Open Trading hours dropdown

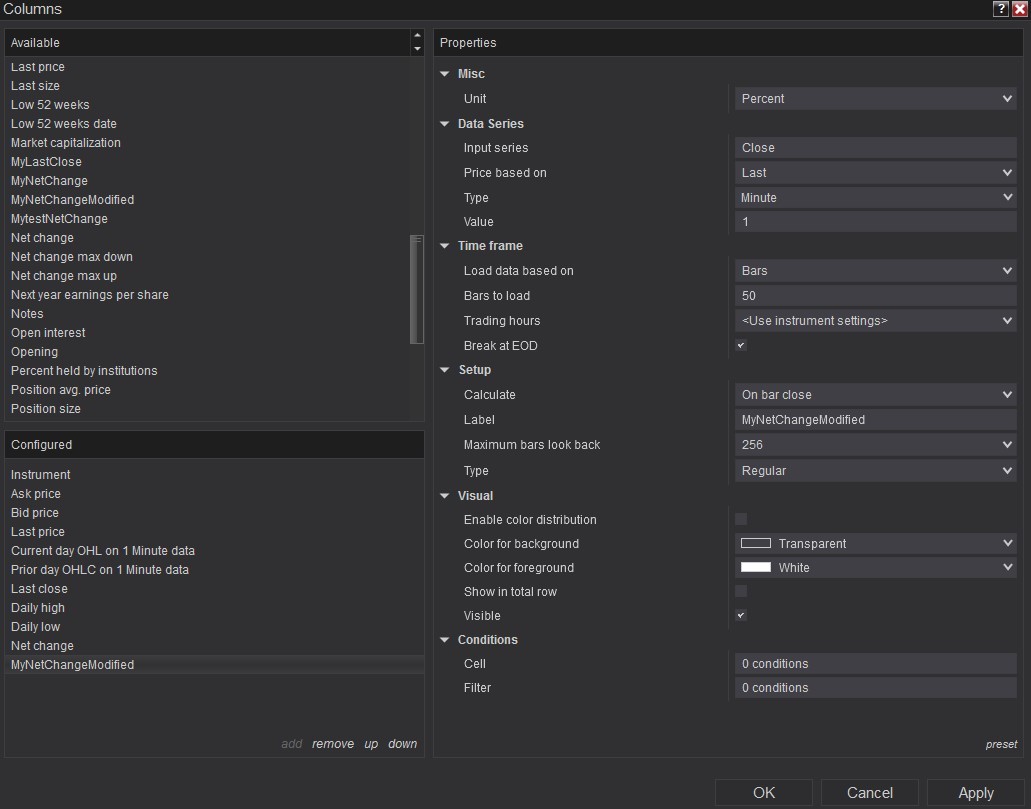(875, 321)
